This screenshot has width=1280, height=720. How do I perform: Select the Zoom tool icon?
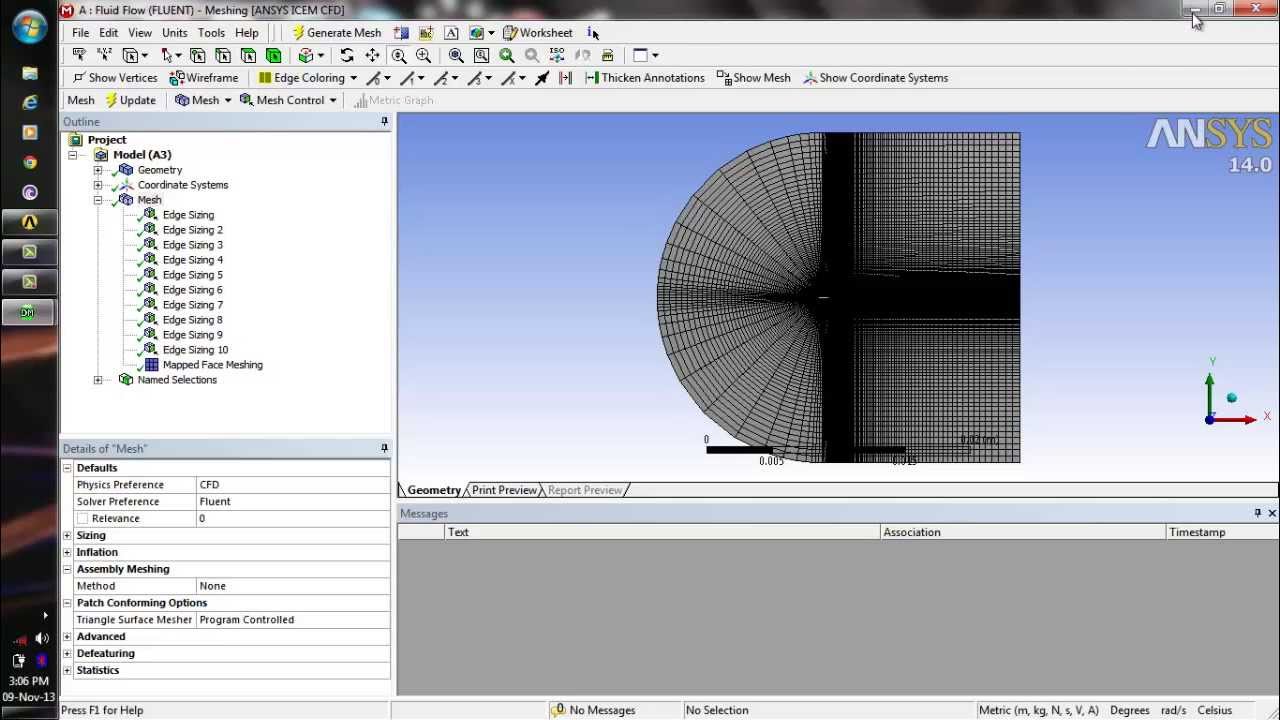(x=399, y=56)
